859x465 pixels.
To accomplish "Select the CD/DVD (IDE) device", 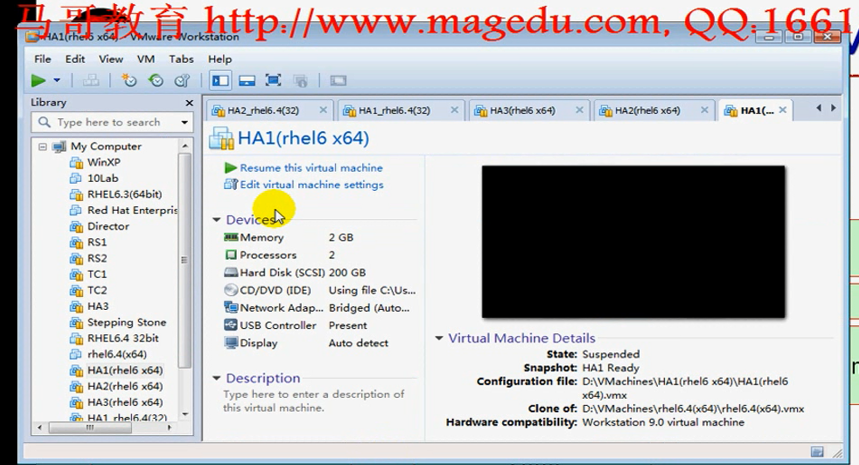I will click(320, 290).
